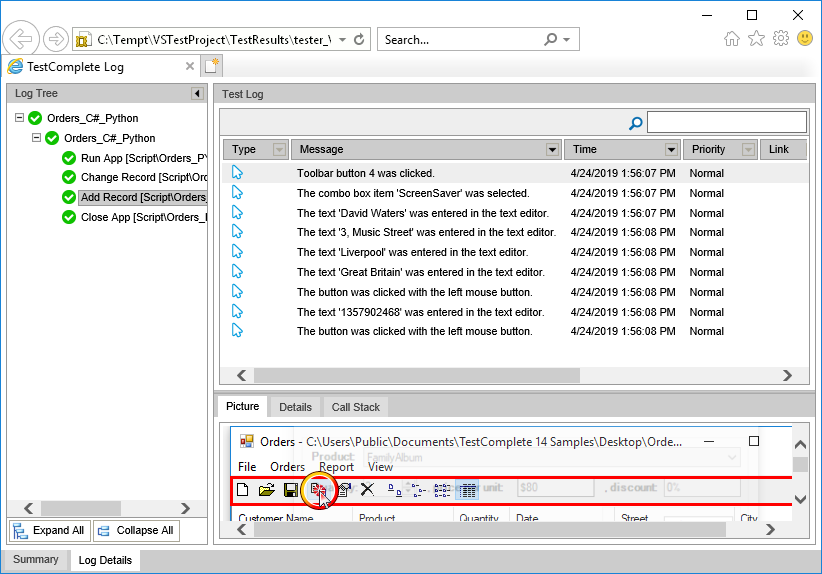Click Picture pane horizontal scroll right arrow
Screen dimensions: 822x574
pos(770,529)
